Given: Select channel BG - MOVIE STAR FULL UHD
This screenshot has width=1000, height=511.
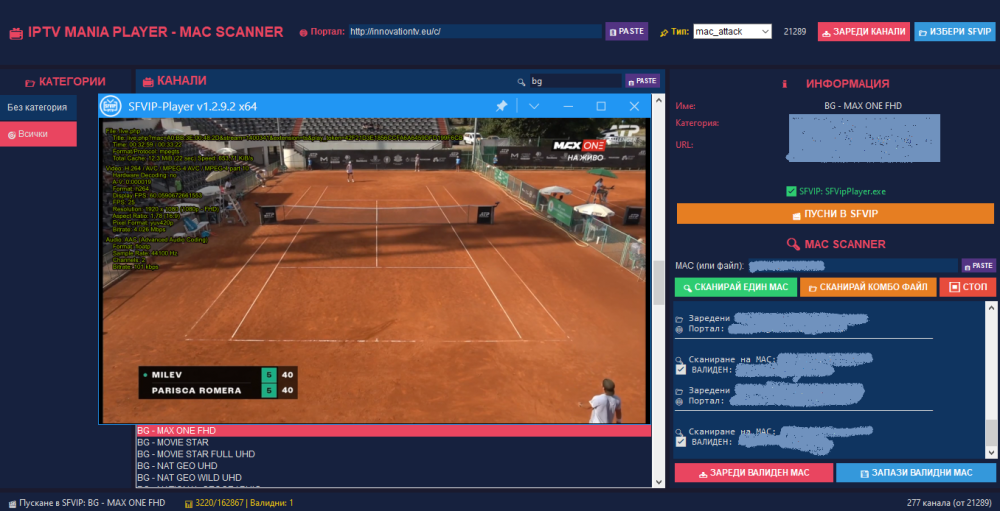Looking at the screenshot, I should tap(393, 454).
